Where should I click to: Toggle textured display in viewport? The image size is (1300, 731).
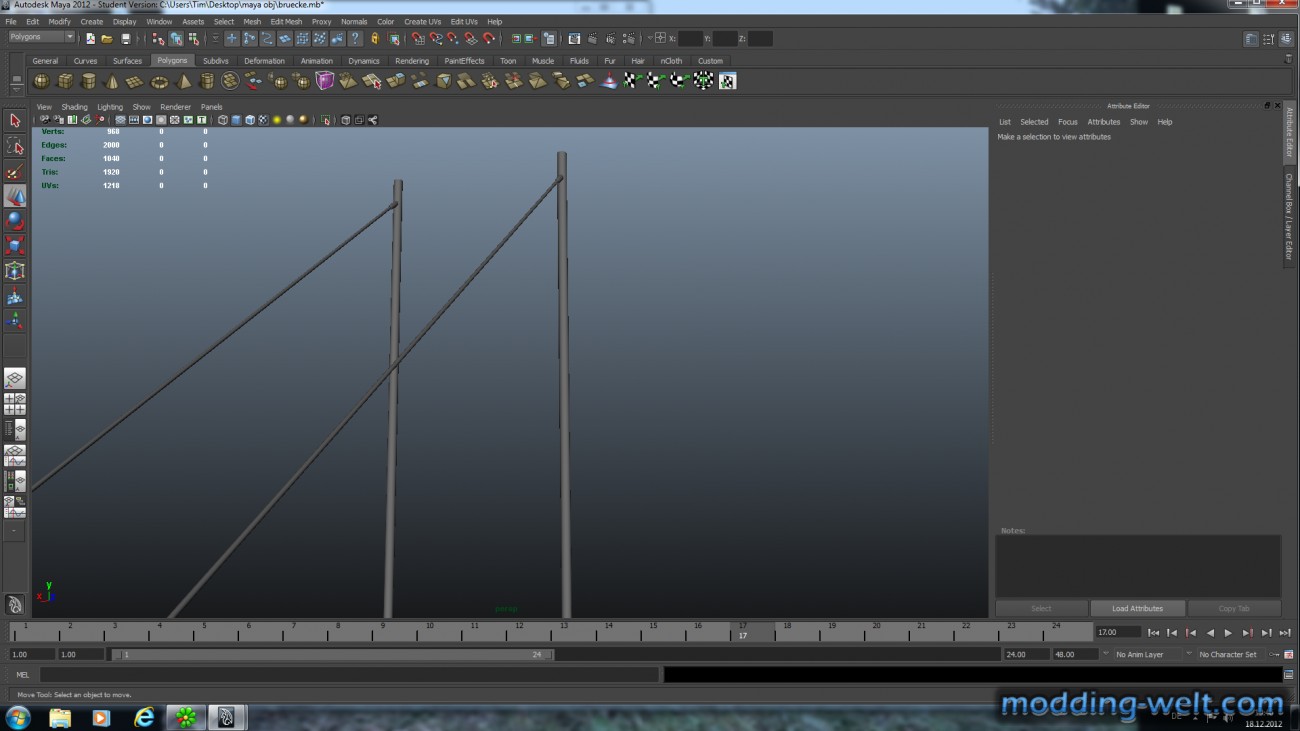click(x=263, y=120)
